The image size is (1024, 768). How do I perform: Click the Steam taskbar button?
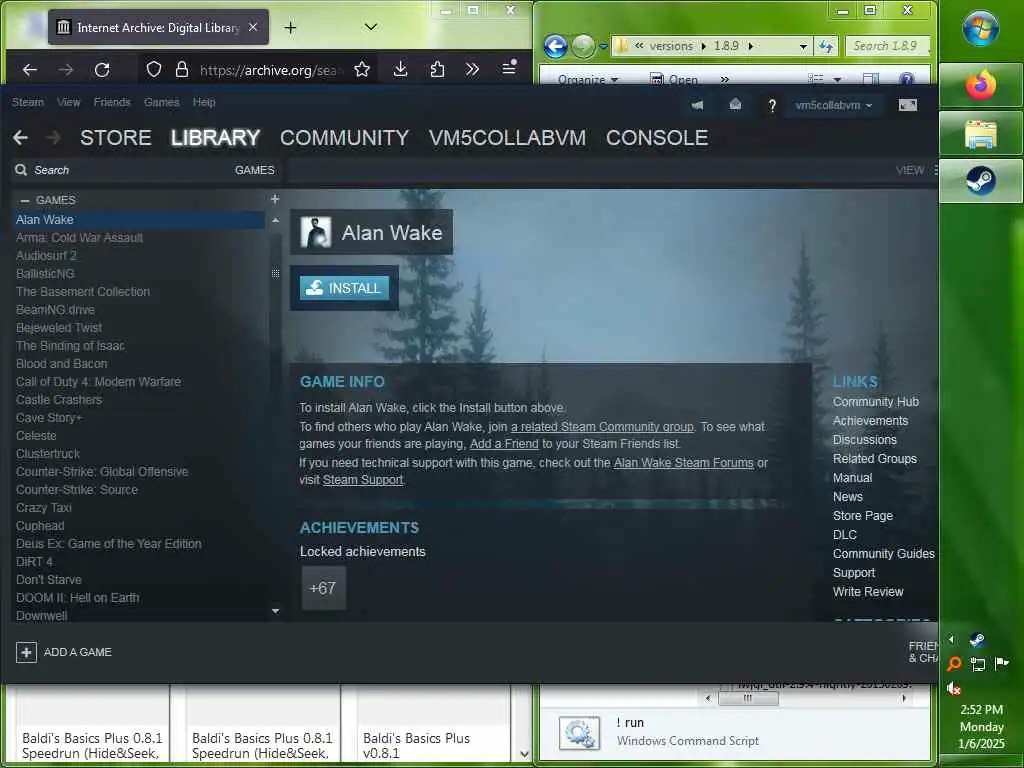coord(981,181)
